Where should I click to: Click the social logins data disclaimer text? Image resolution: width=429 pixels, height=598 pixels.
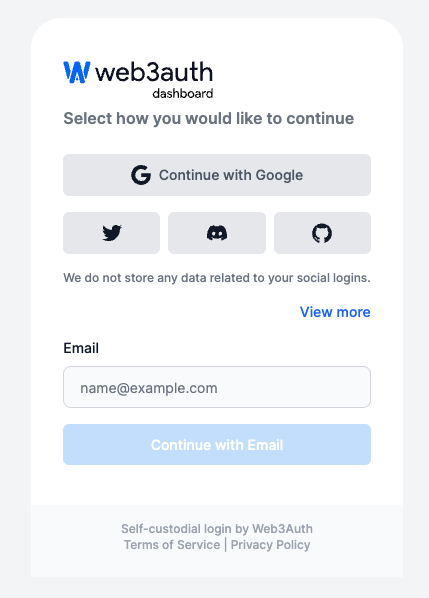(217, 278)
